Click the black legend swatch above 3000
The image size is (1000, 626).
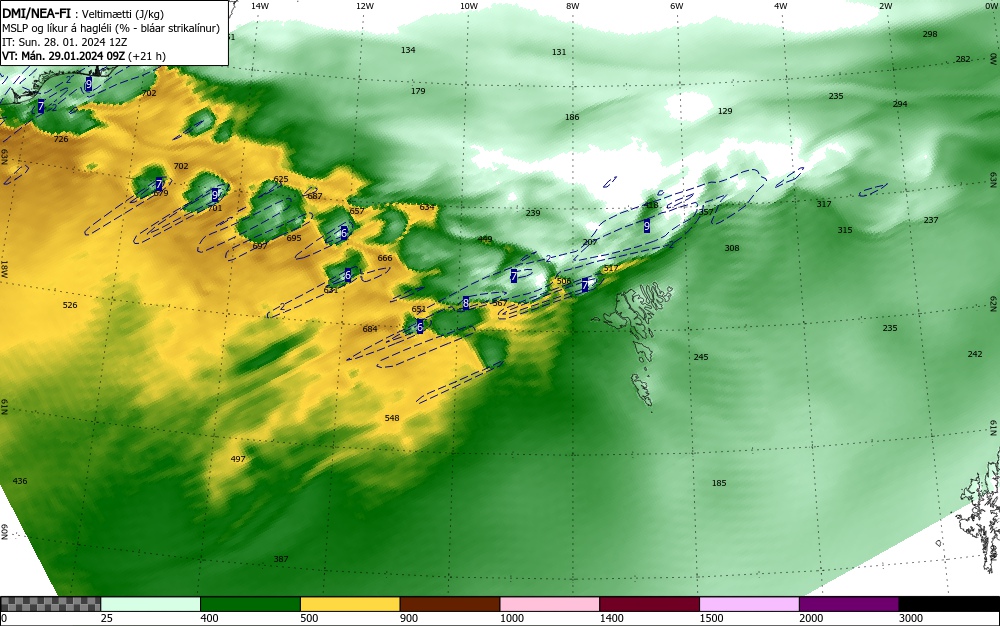pyautogui.click(x=949, y=604)
